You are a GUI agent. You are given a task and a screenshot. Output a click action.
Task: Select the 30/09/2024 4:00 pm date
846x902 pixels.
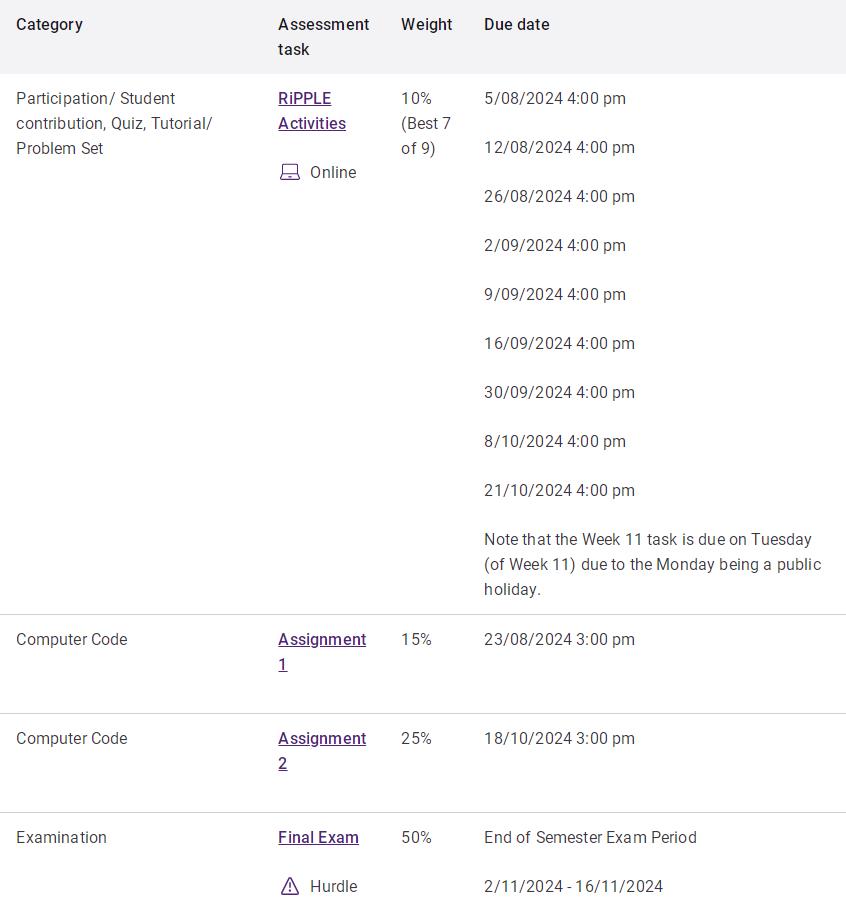pos(560,392)
